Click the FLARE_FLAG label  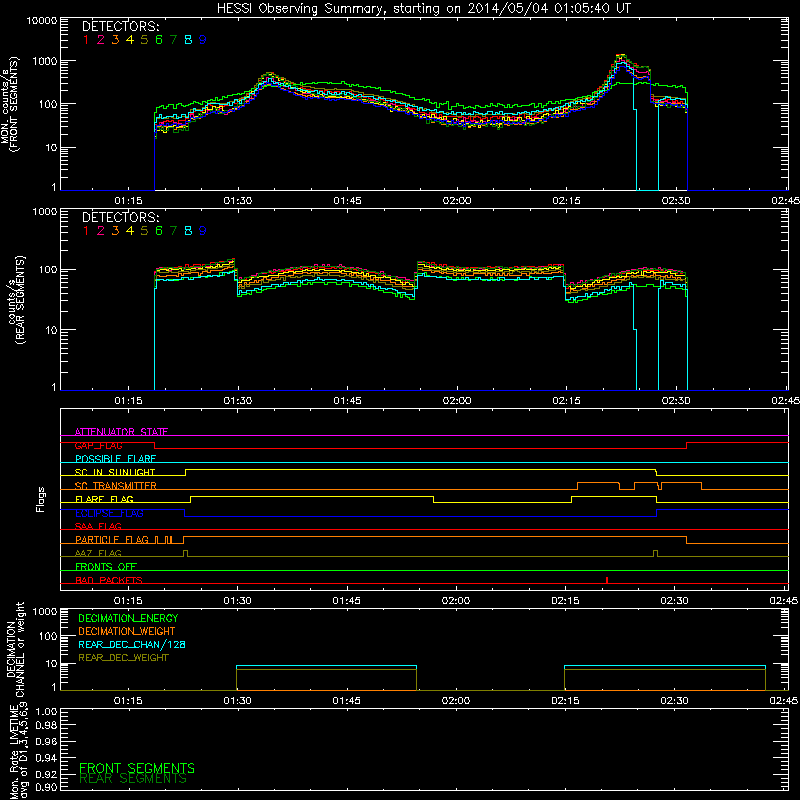[104, 499]
